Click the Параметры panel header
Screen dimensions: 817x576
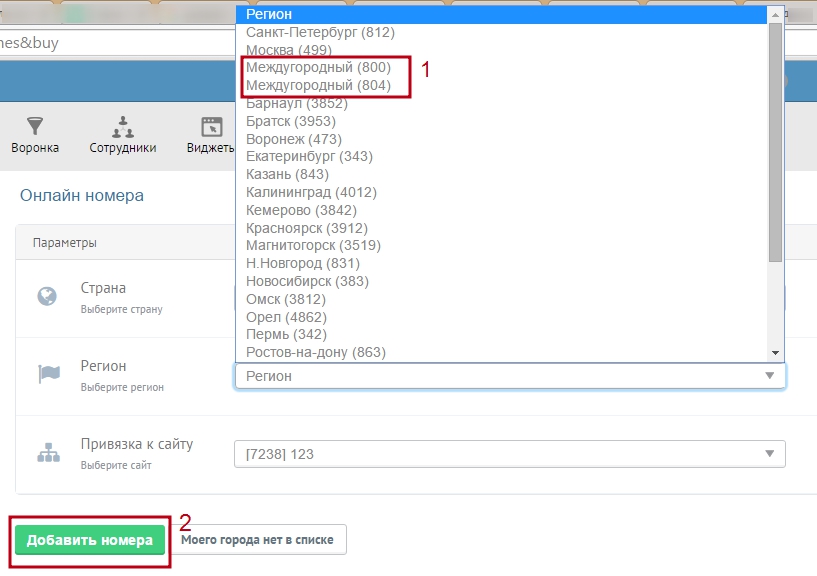click(x=65, y=242)
